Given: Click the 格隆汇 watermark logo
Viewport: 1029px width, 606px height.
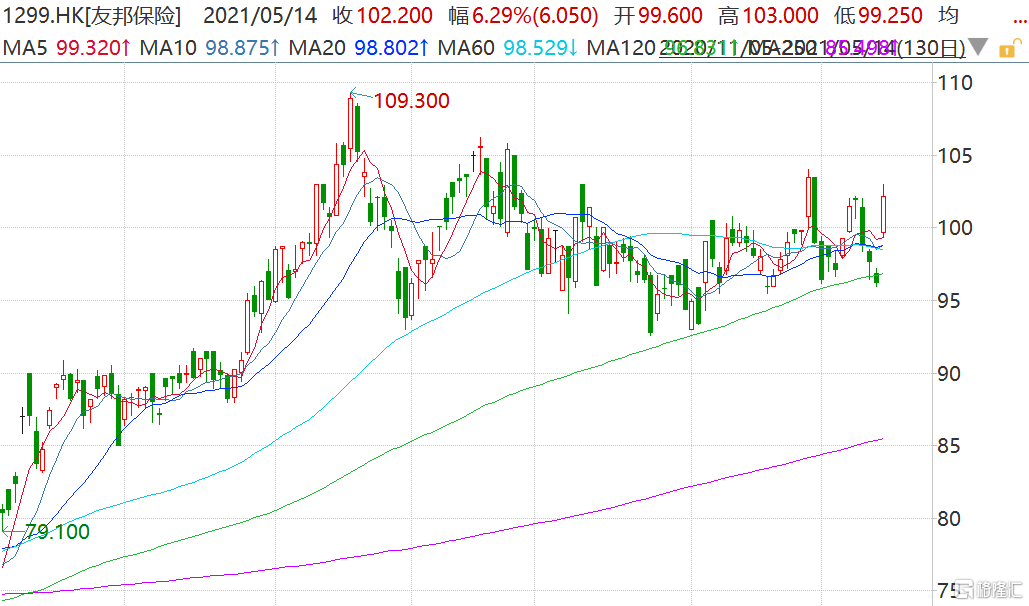Looking at the screenshot, I should point(990,589).
